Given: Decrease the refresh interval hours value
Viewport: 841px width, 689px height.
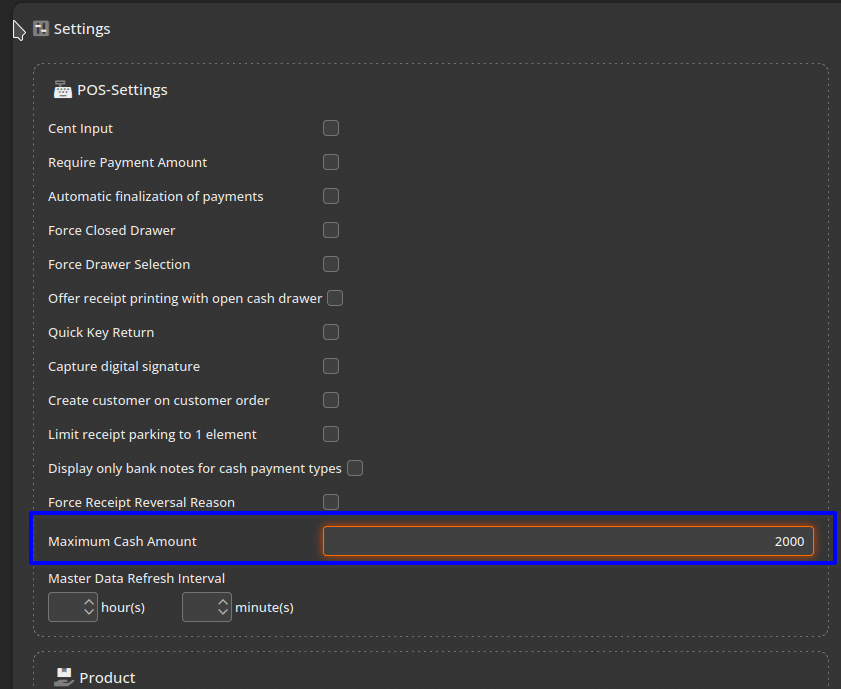Looking at the screenshot, I should pos(88,613).
